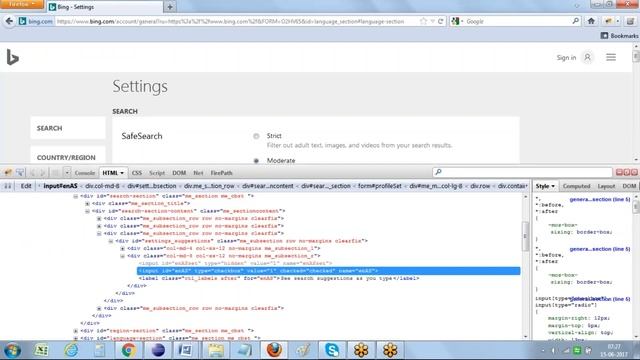This screenshot has width=640, height=360.
Task: Open the Layout side-panel tab
Action: [606, 186]
